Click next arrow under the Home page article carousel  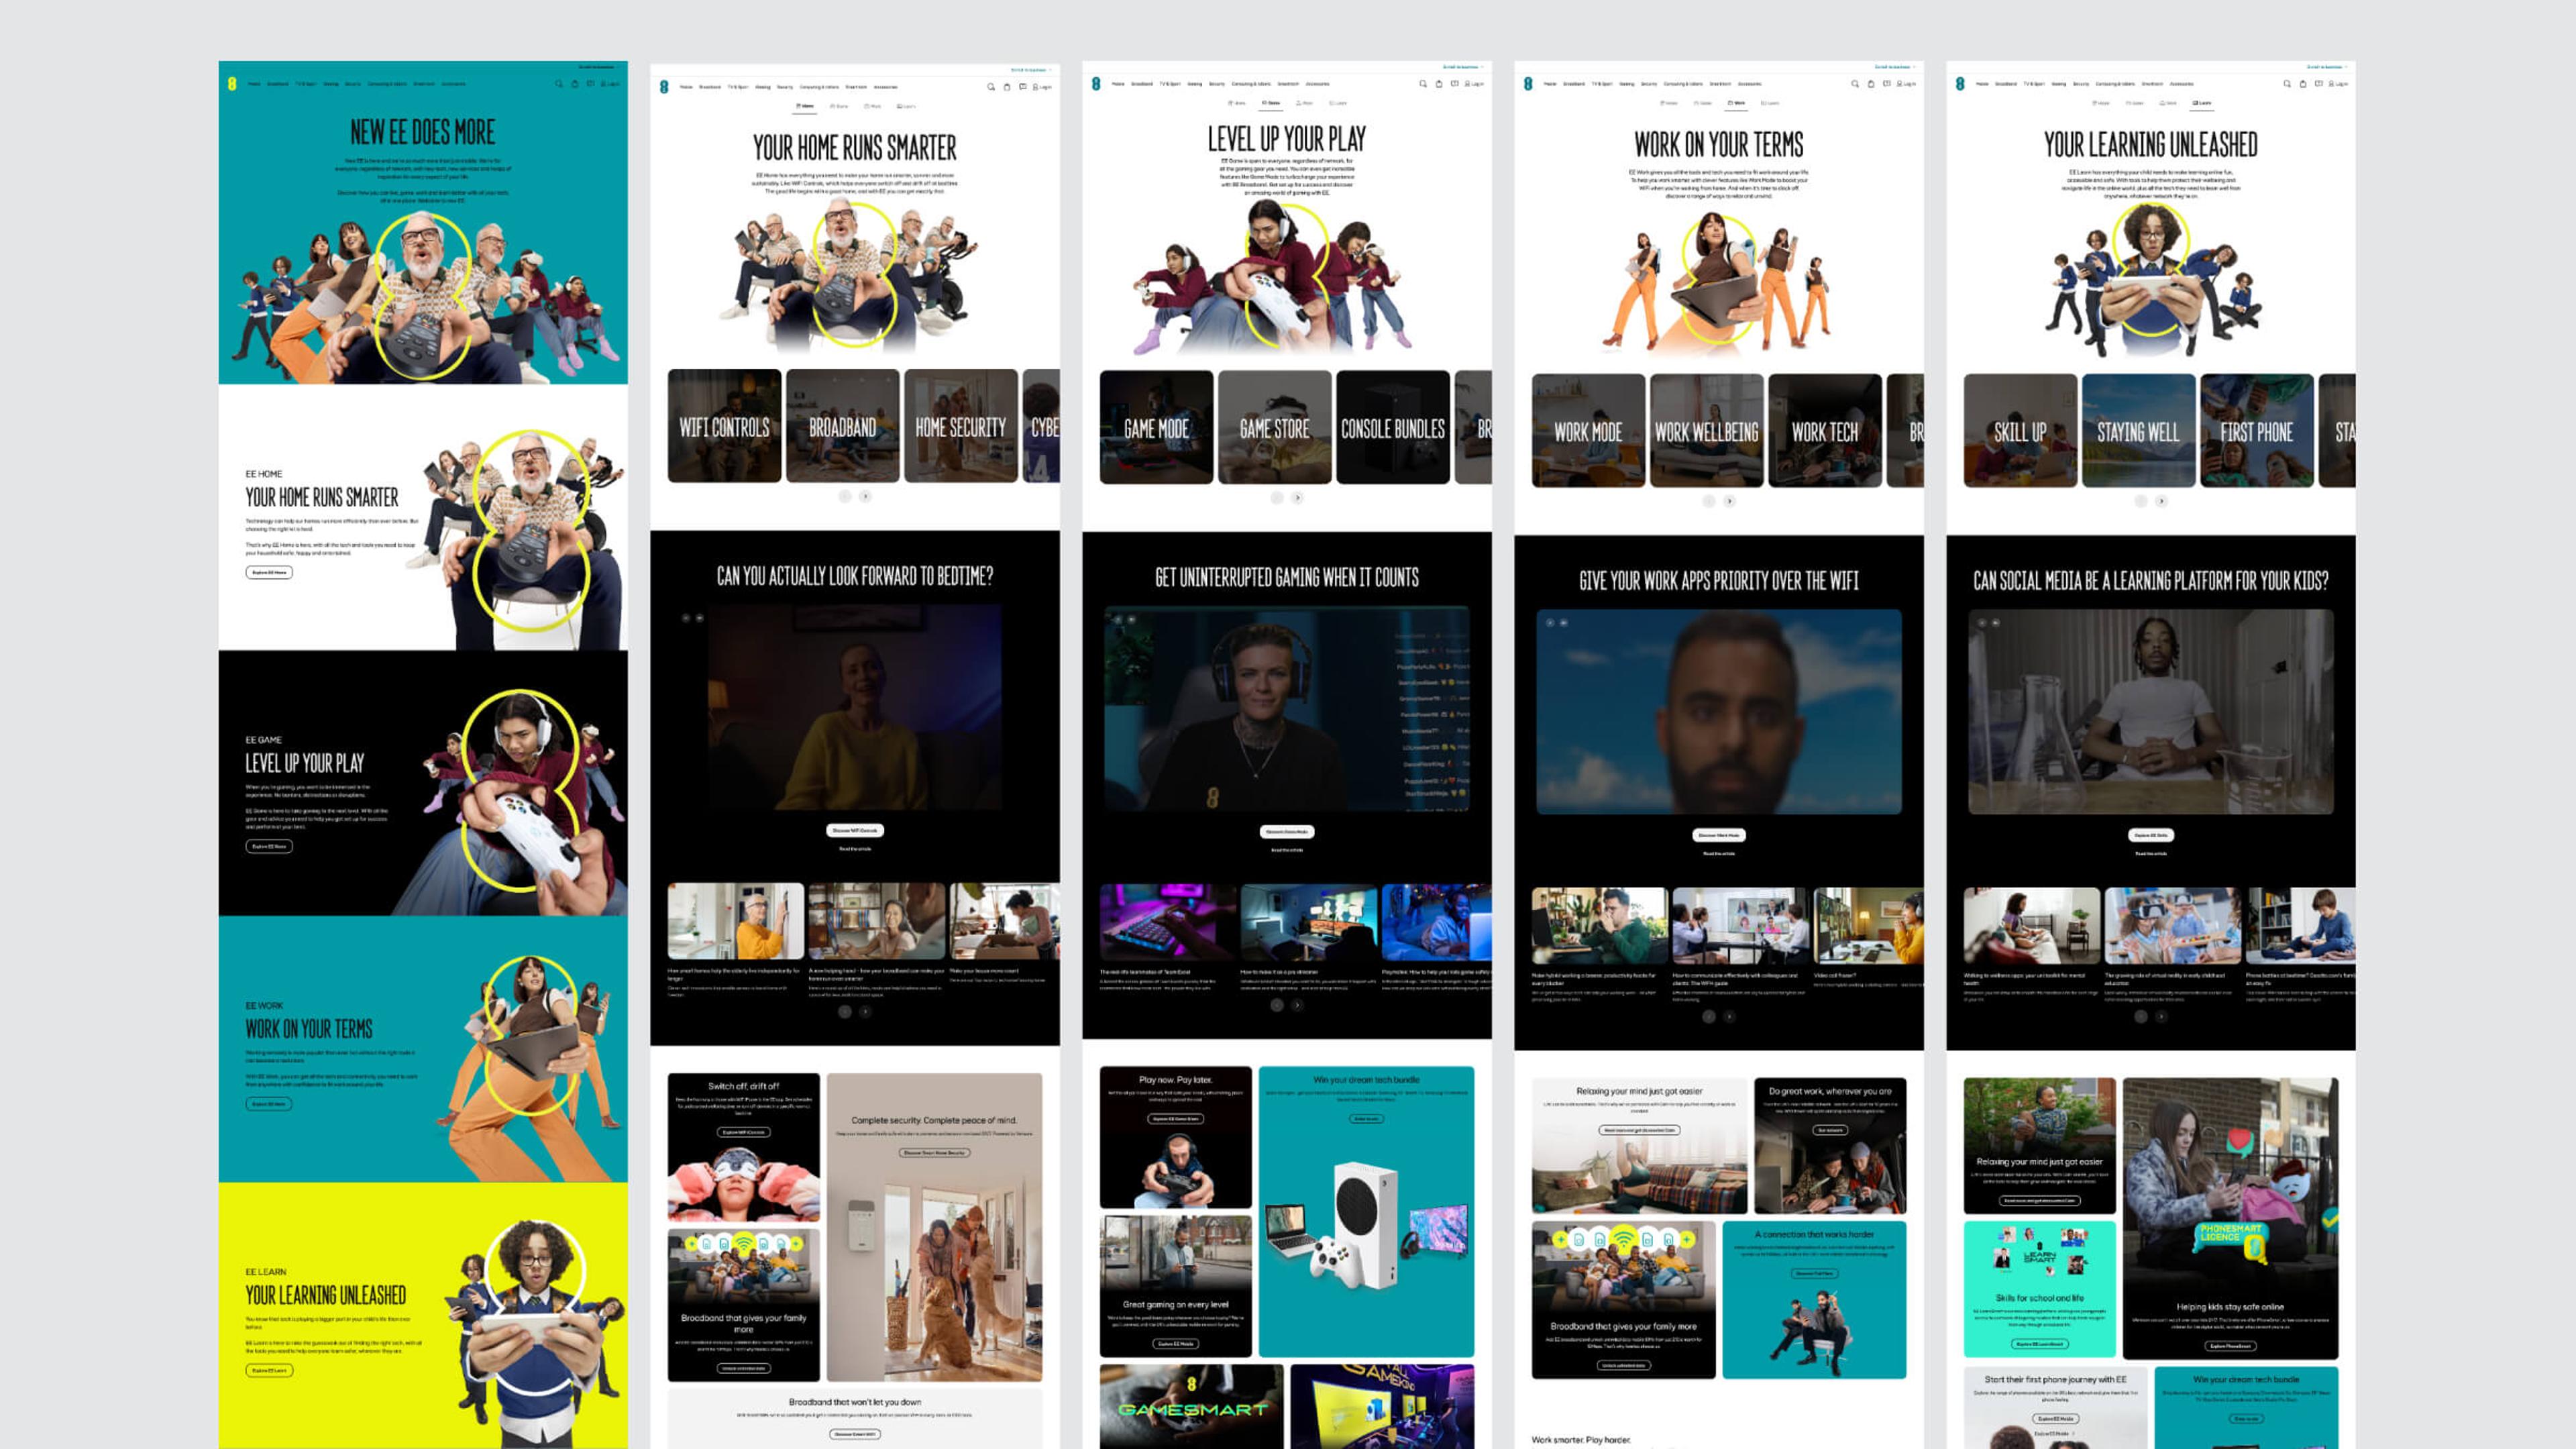click(865, 1011)
